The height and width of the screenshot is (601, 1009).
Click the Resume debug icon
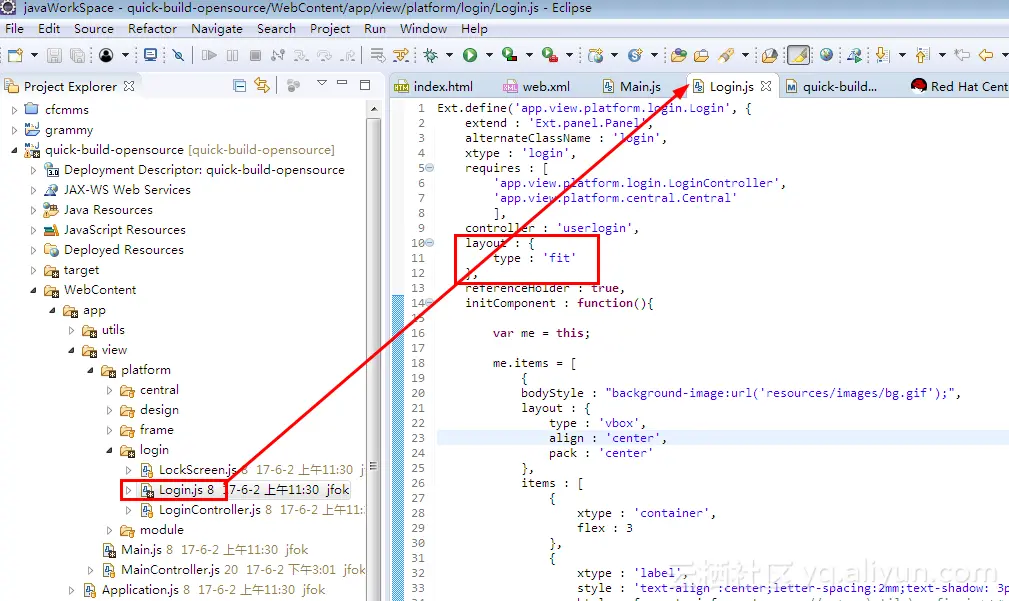coord(209,55)
